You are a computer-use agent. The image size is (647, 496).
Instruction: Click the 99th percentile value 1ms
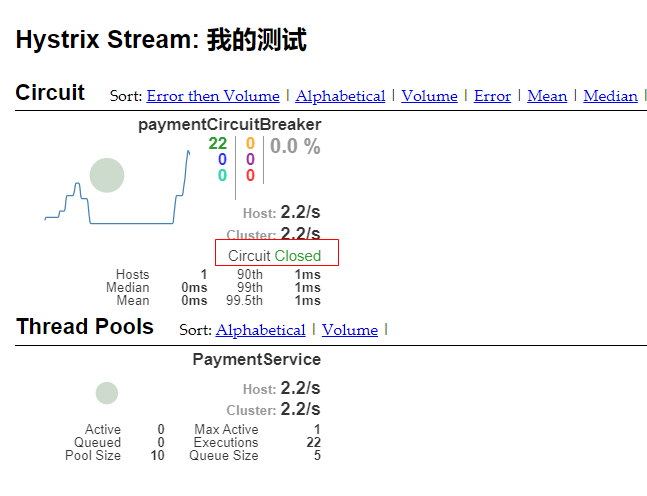307,287
